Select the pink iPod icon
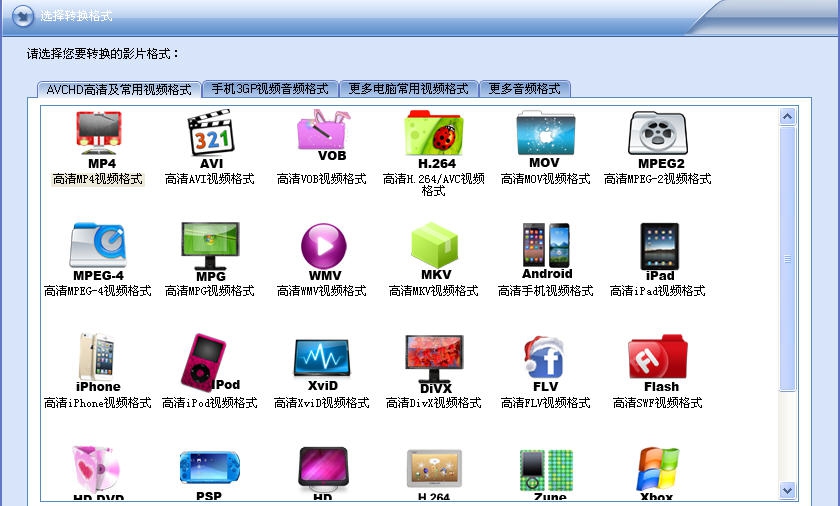Screen dimensions: 840x506 (211, 362)
